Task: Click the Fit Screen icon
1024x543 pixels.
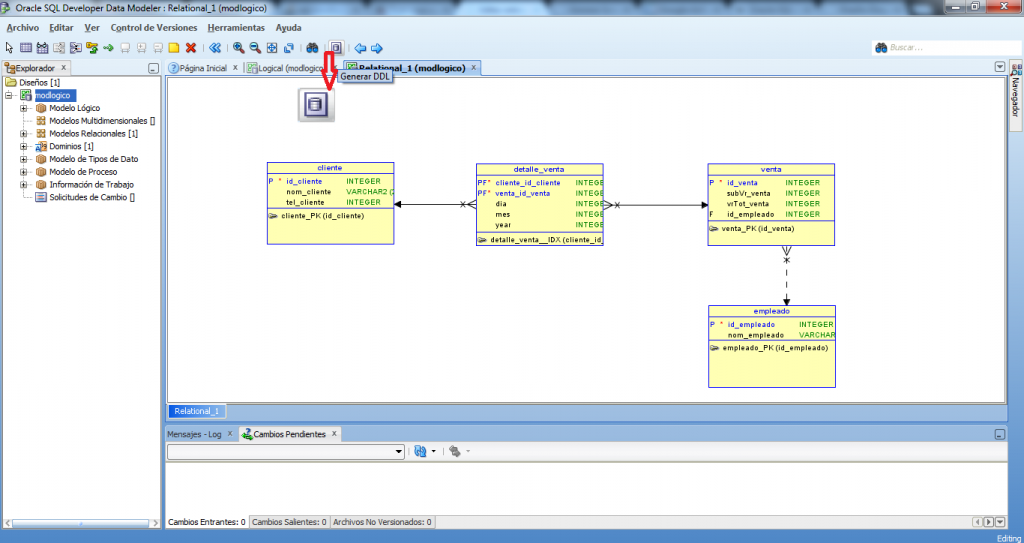Action: (x=272, y=48)
